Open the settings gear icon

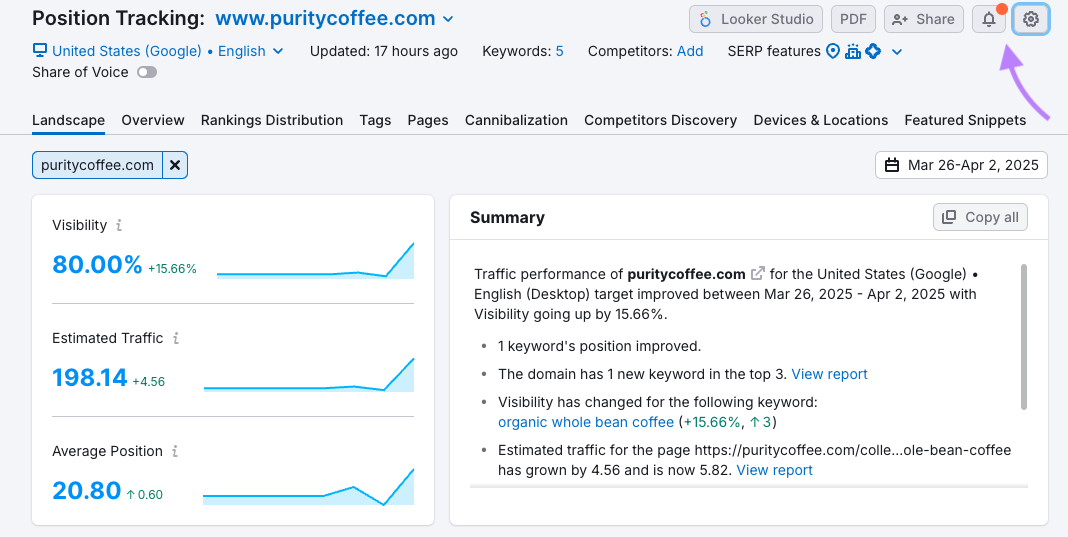coord(1031,19)
